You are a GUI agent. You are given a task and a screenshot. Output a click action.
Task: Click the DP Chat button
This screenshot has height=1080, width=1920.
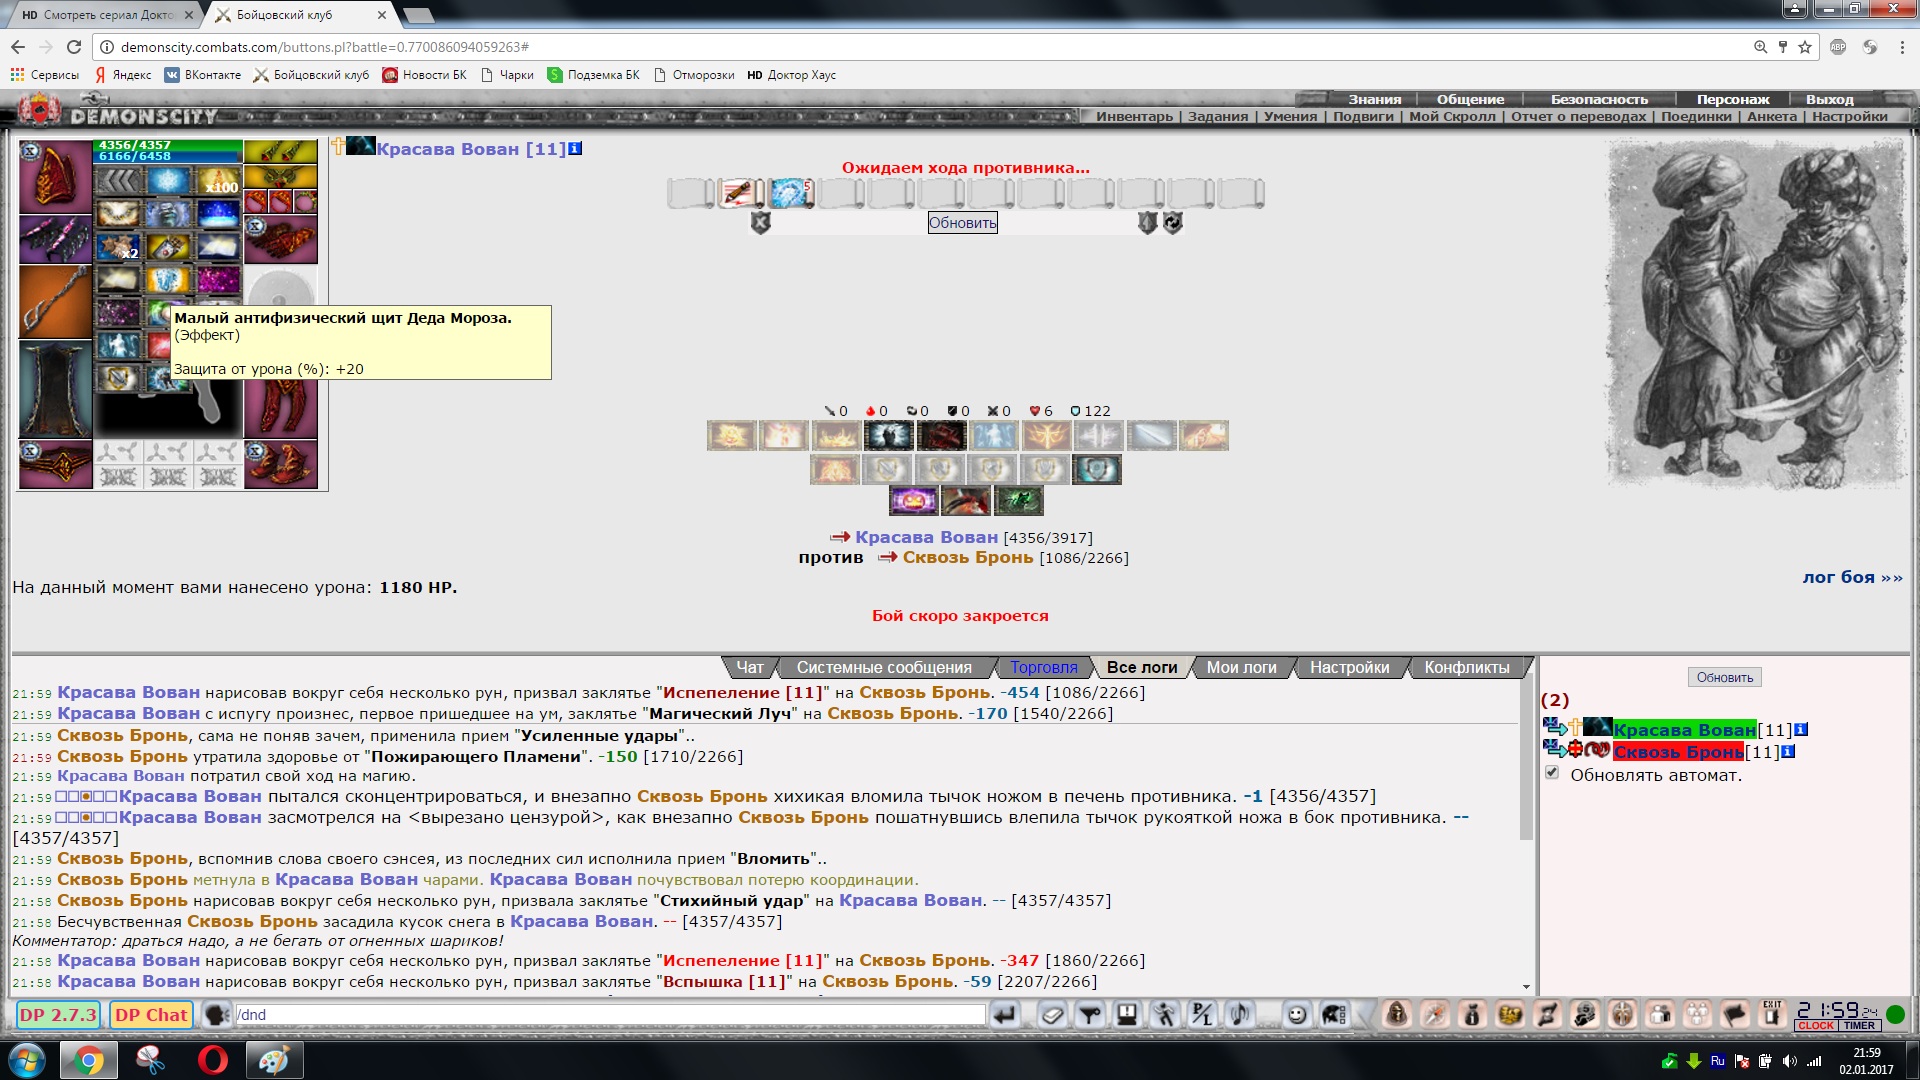point(151,1015)
